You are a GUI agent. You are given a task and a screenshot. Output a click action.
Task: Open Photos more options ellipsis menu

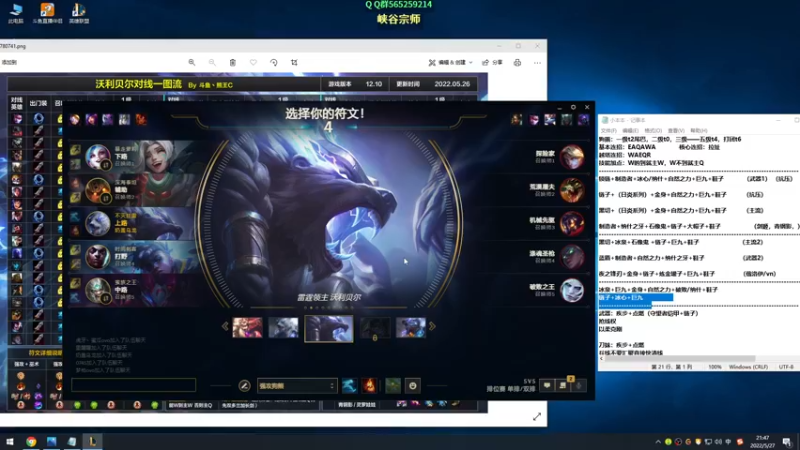[537, 62]
